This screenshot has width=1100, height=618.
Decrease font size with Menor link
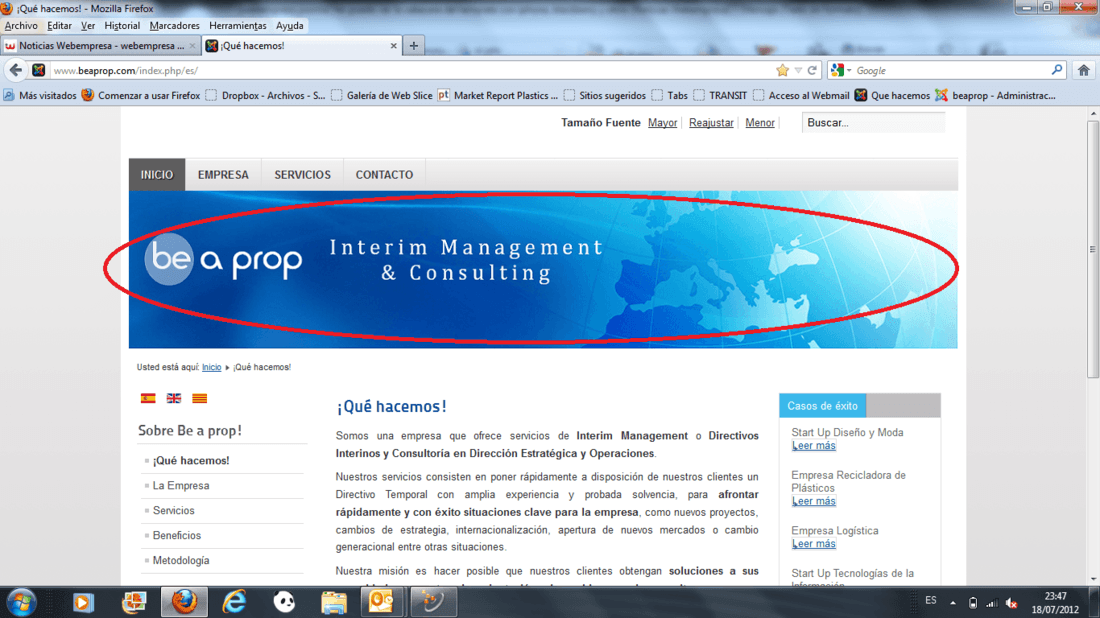pyautogui.click(x=760, y=123)
